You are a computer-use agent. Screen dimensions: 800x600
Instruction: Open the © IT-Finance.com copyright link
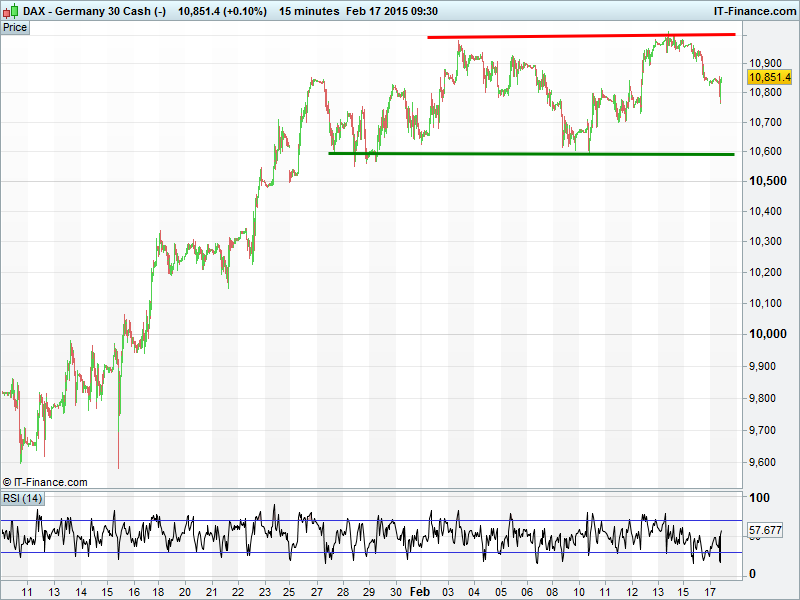click(45, 482)
